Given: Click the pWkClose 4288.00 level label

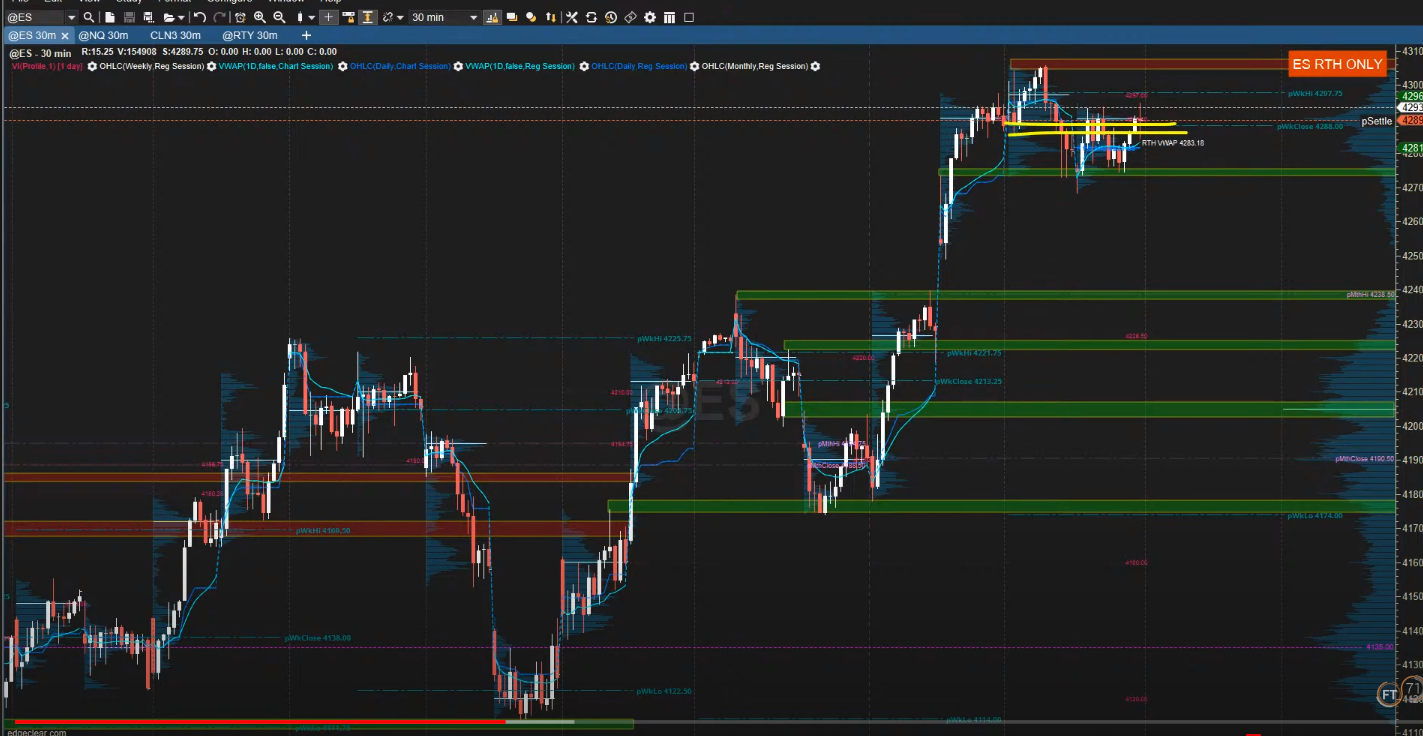Looking at the screenshot, I should pyautogui.click(x=1310, y=127).
